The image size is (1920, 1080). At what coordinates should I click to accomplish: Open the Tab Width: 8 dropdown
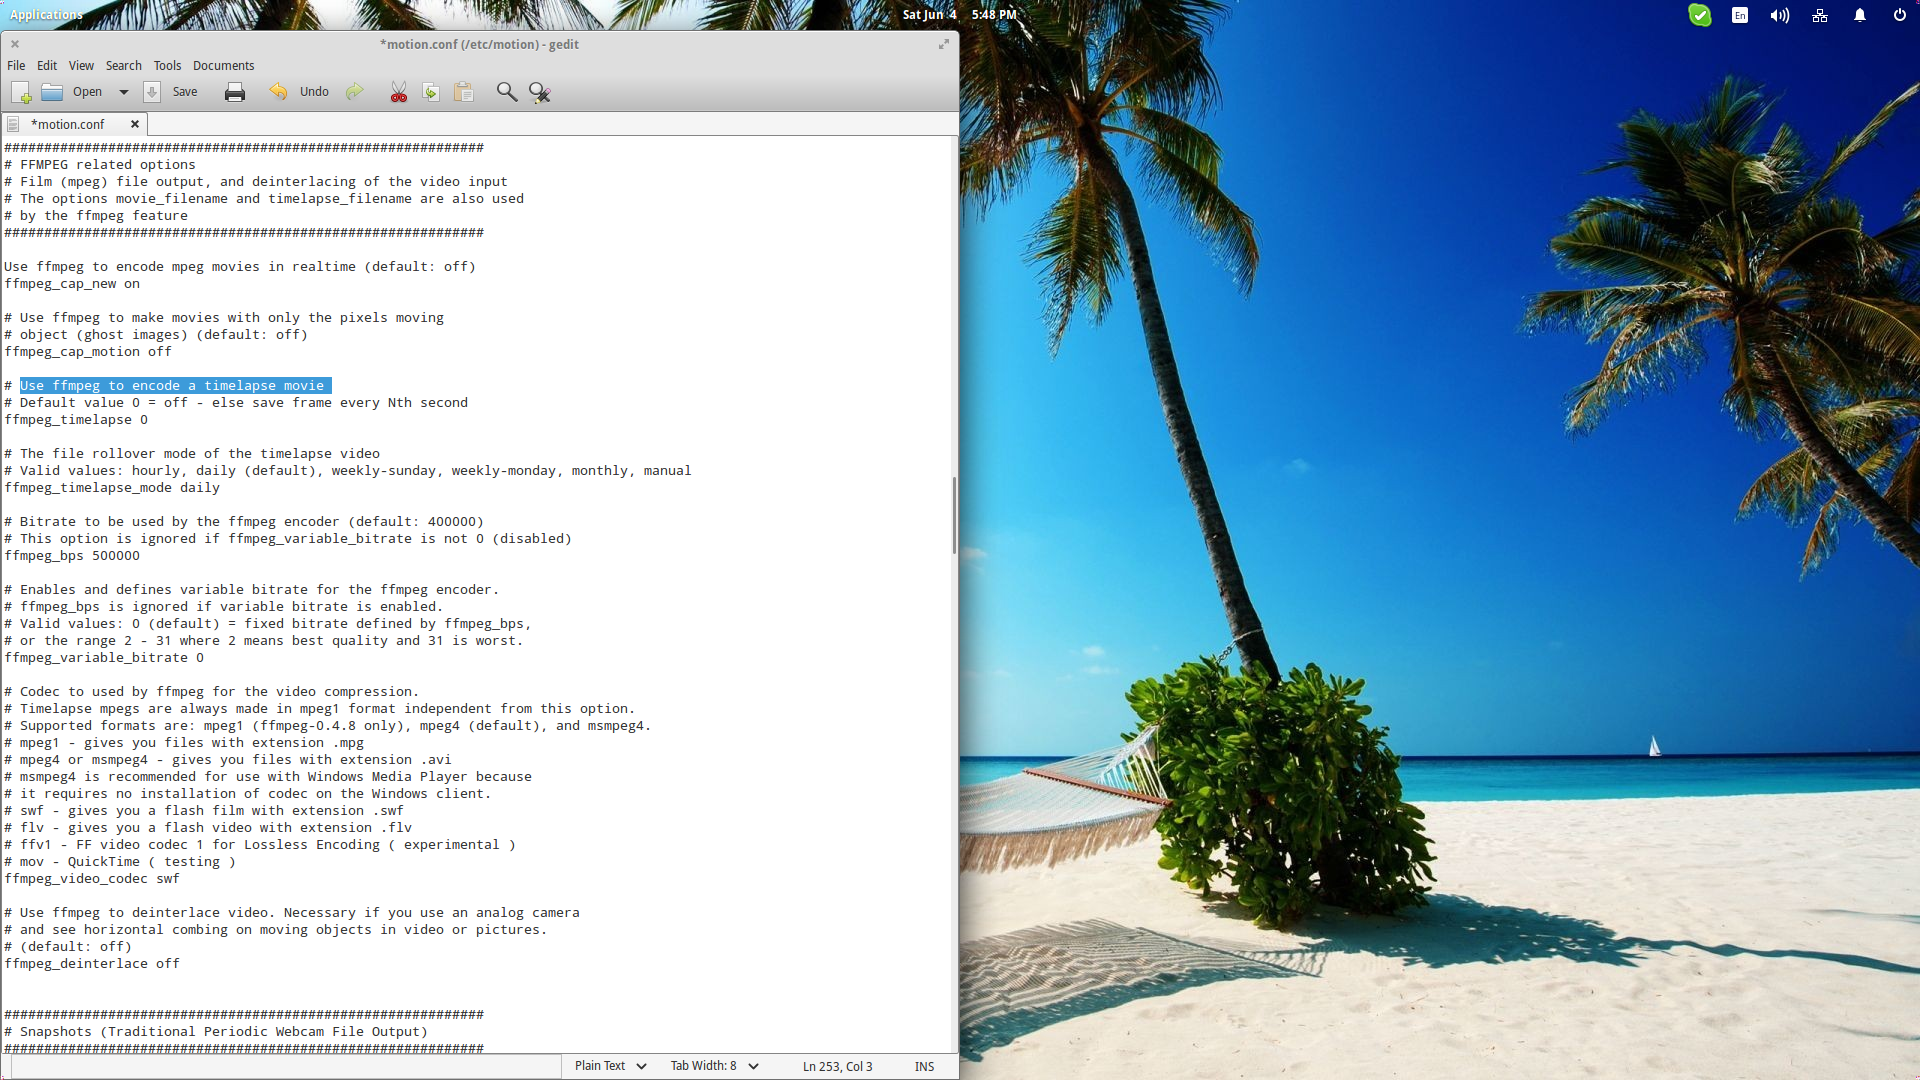pyautogui.click(x=714, y=1066)
